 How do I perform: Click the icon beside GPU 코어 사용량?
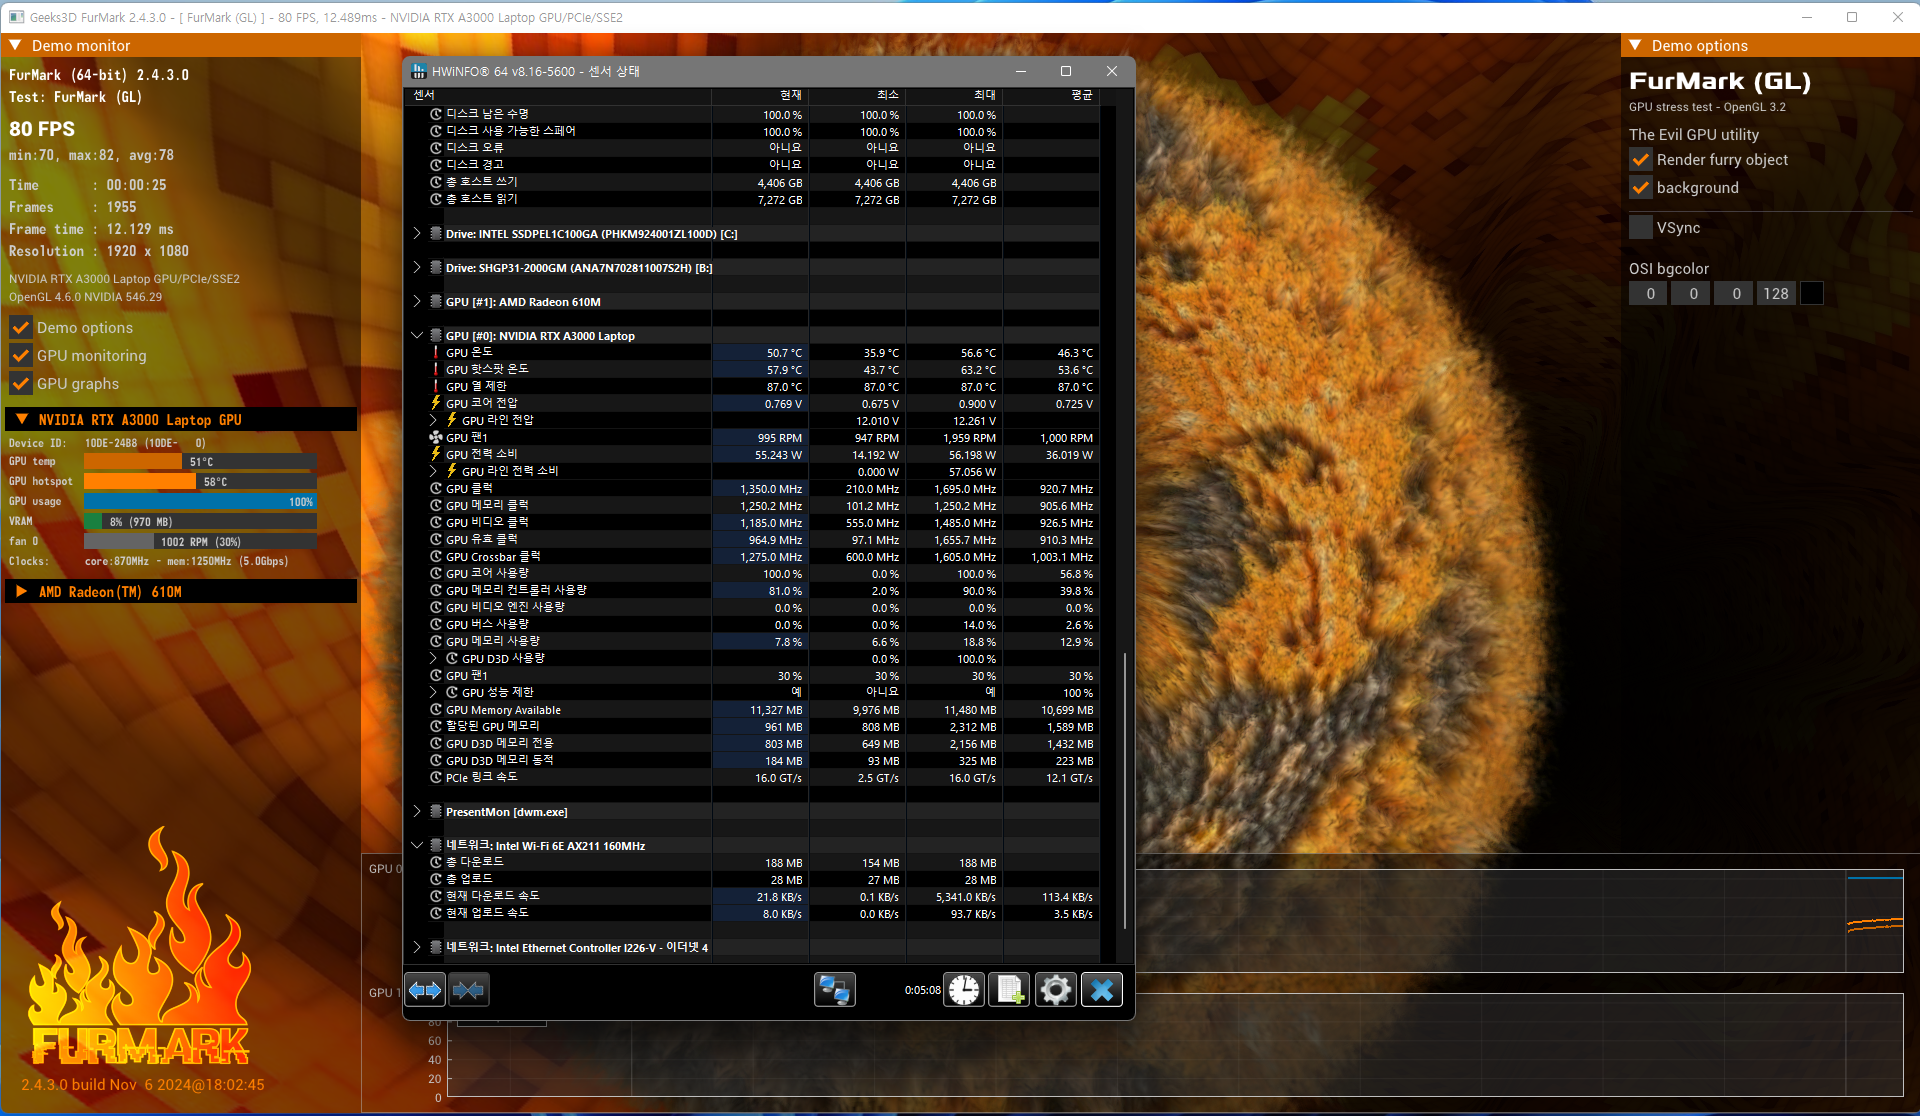(x=436, y=574)
